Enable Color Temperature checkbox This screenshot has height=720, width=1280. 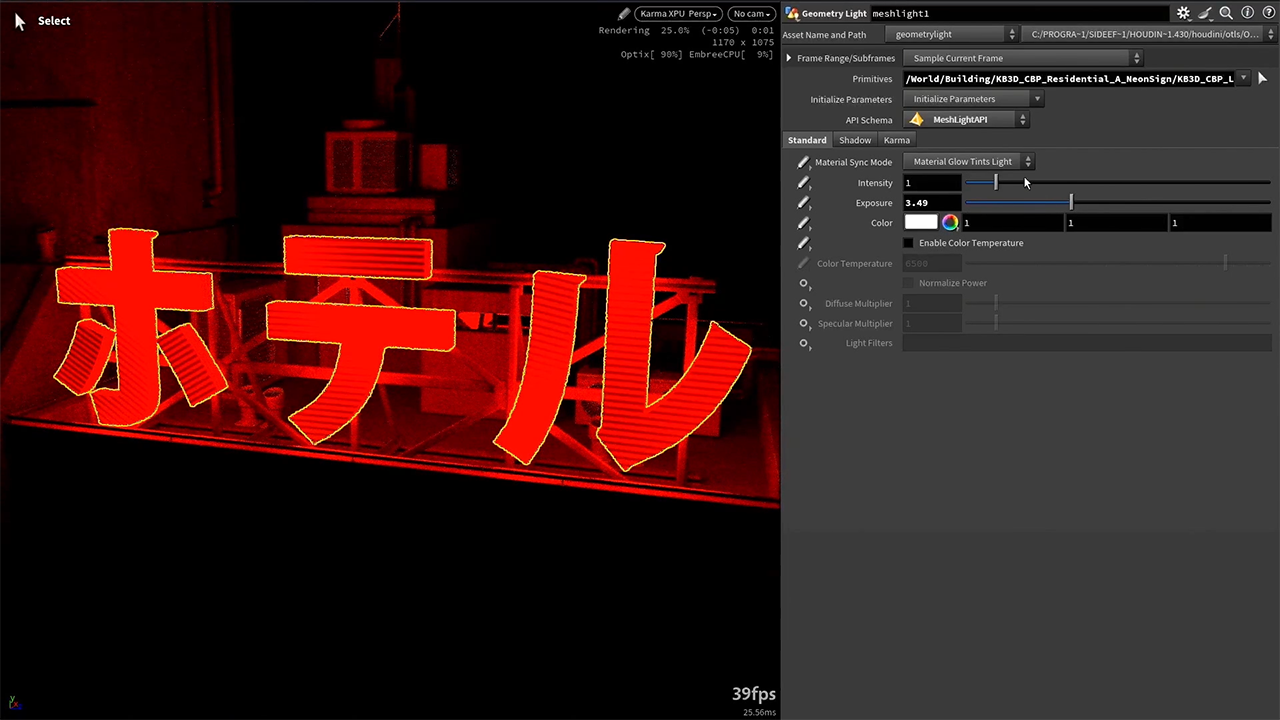coord(908,243)
